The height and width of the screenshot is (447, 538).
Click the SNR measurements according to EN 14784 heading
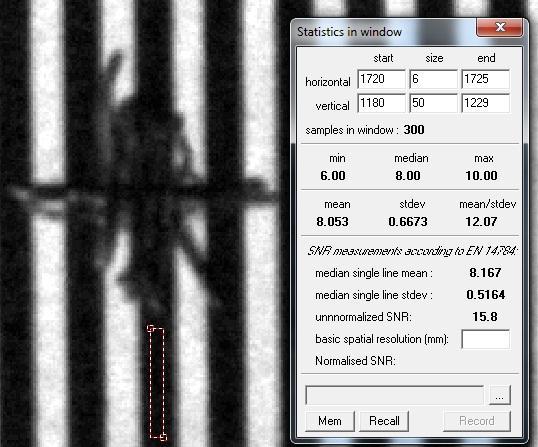[x=412, y=251]
